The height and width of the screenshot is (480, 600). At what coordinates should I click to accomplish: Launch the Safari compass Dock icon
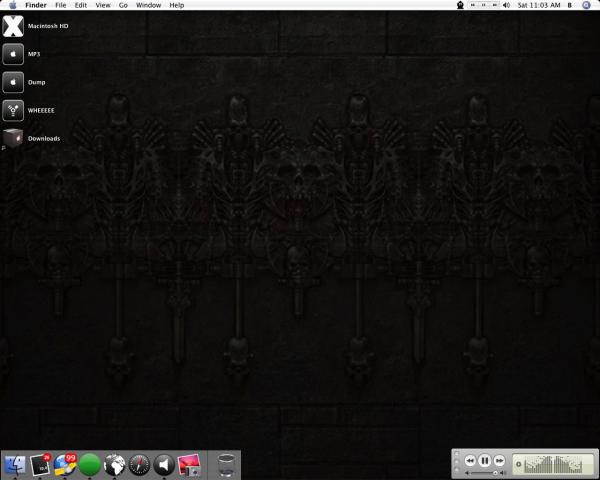(x=139, y=465)
